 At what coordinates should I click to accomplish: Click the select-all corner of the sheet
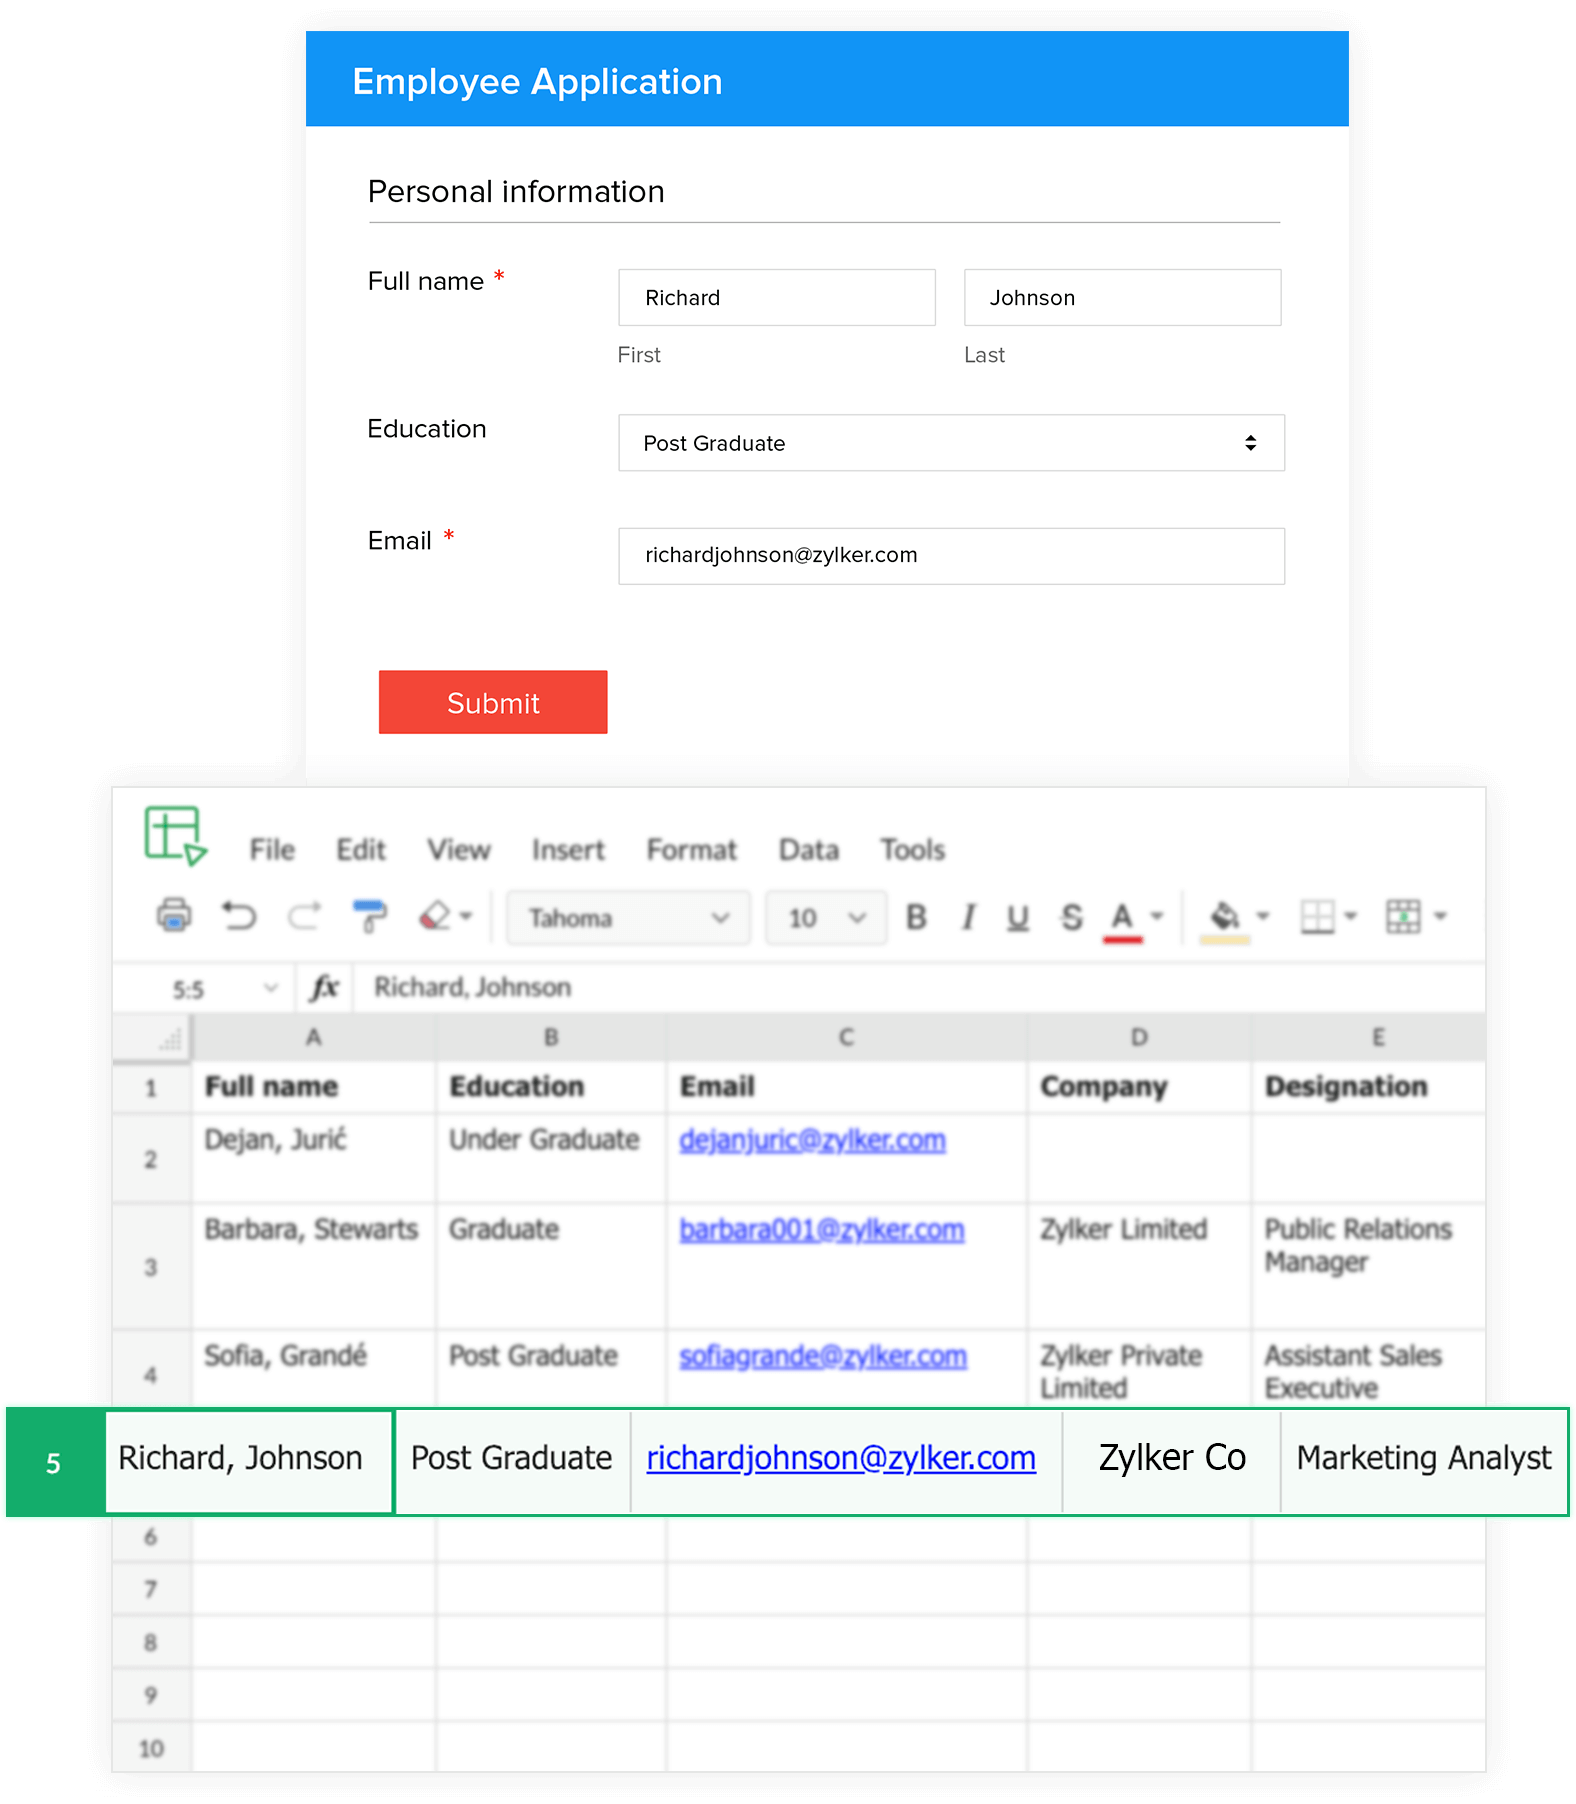point(152,1037)
